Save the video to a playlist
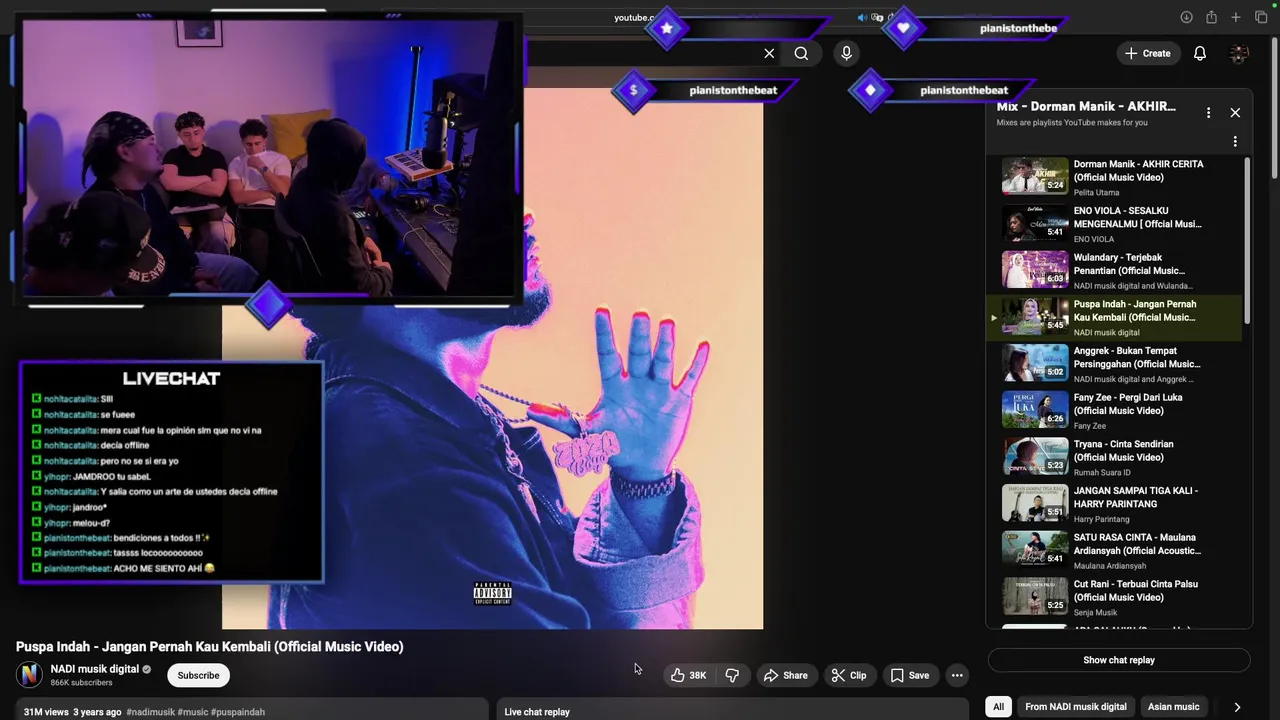The width and height of the screenshot is (1280, 720). 910,675
